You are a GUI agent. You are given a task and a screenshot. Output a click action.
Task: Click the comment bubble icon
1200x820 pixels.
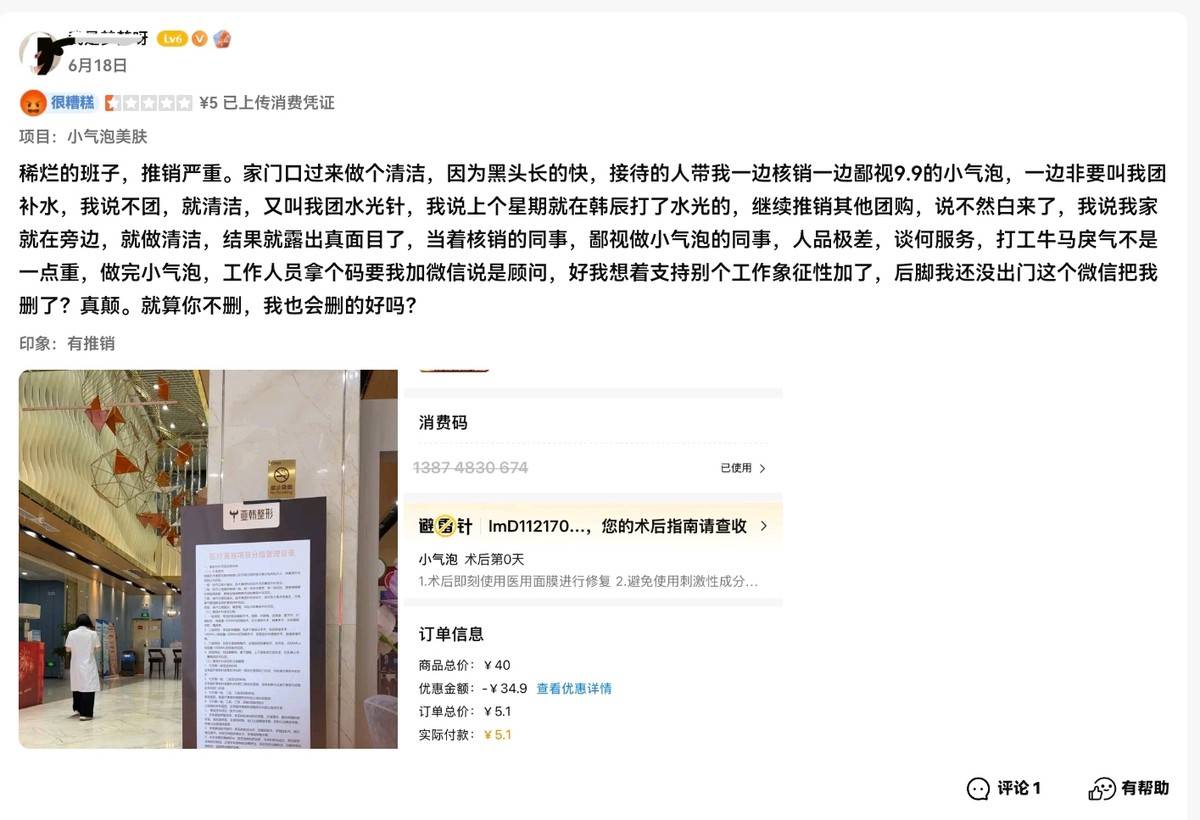tap(978, 788)
